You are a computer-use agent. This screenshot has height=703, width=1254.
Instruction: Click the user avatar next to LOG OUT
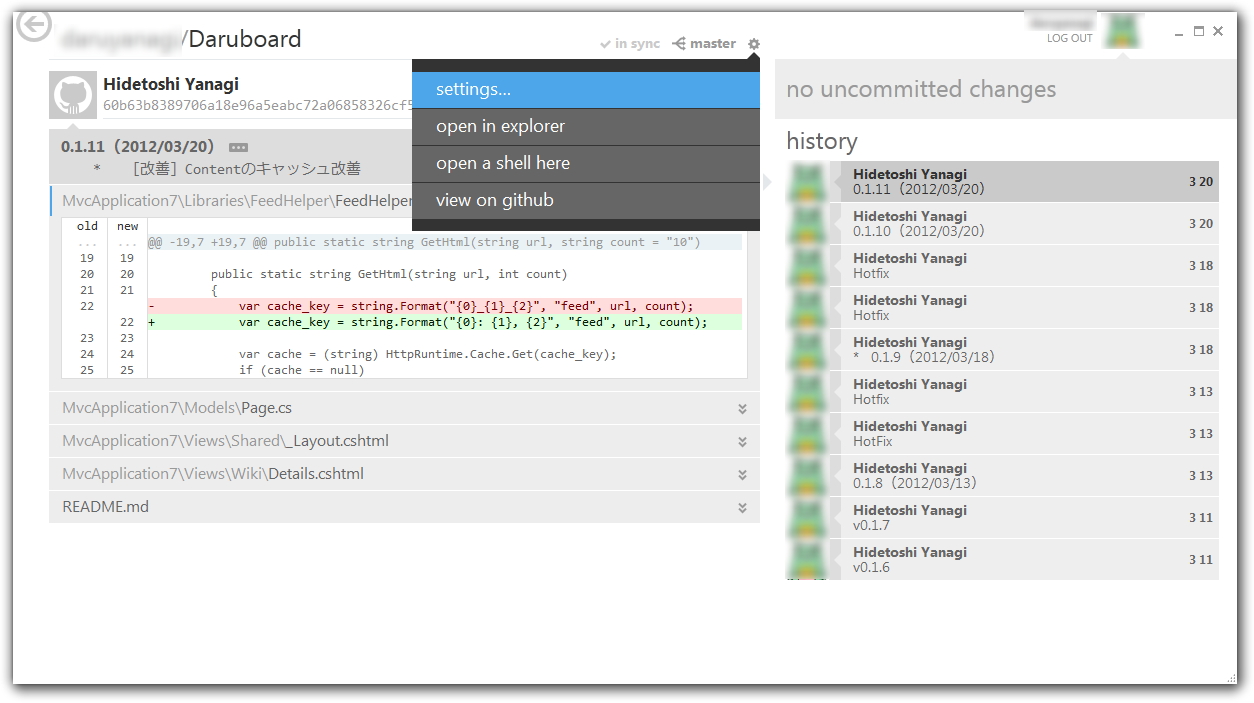(x=1122, y=31)
